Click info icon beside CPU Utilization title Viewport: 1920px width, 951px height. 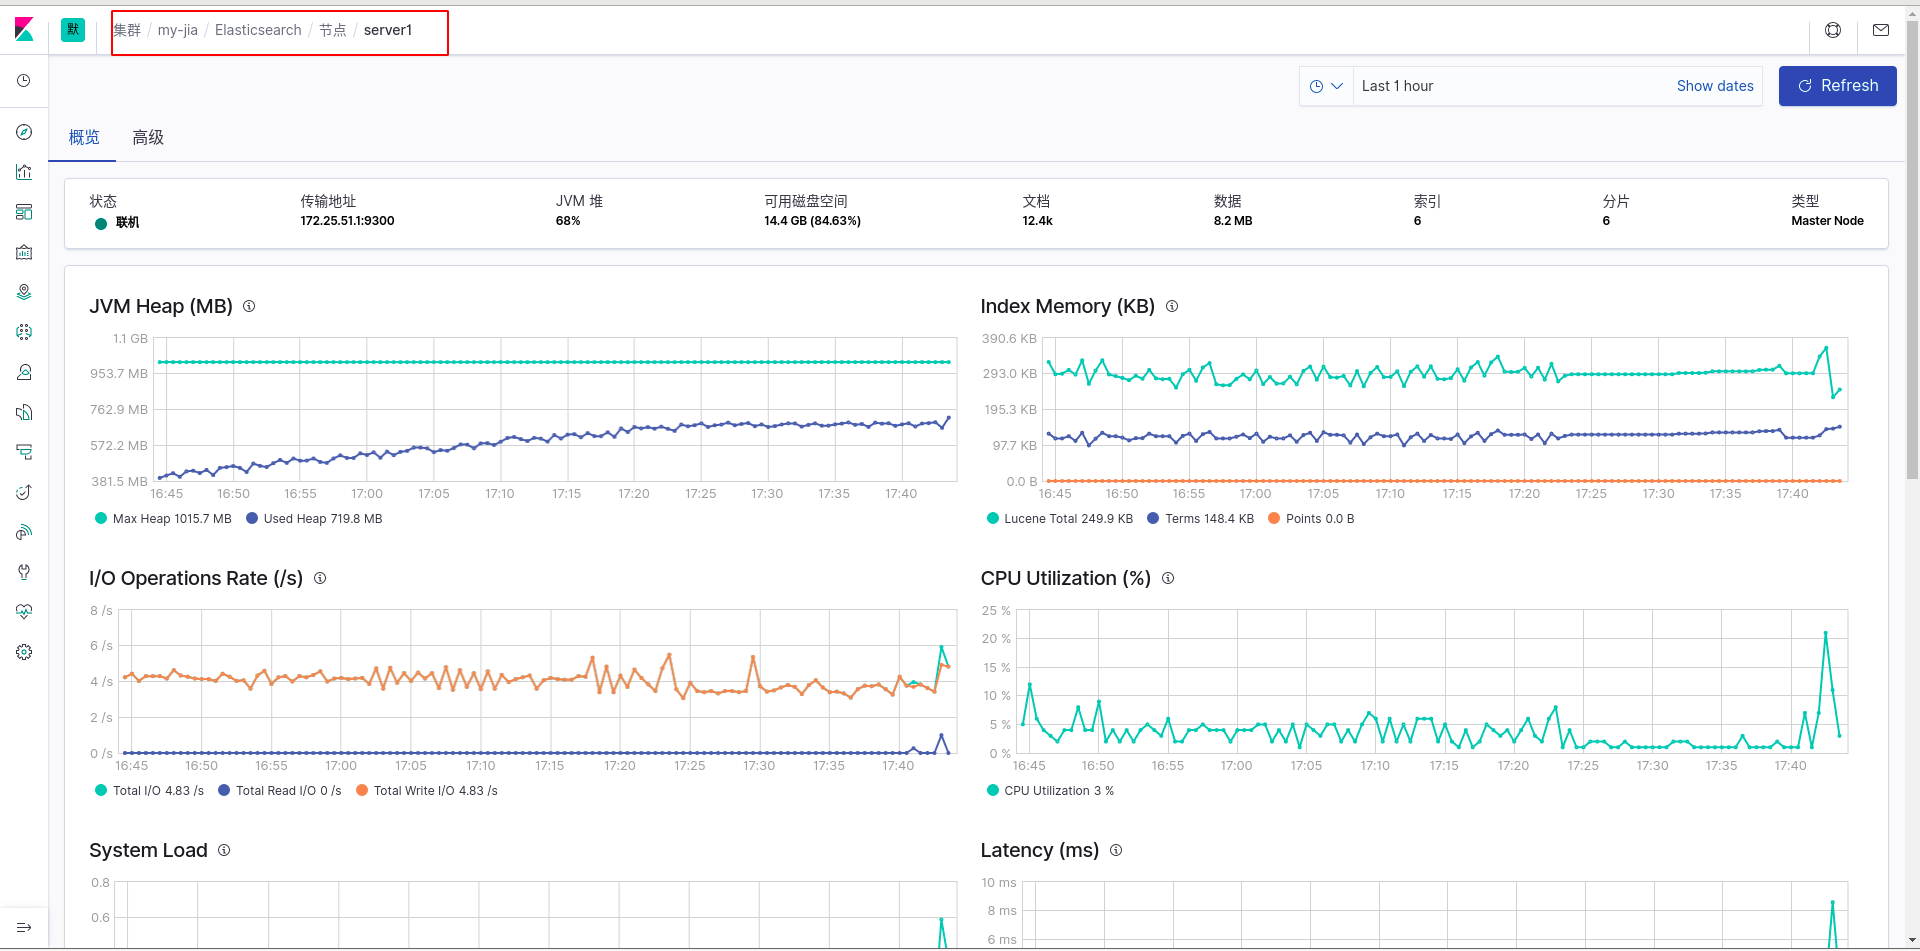click(1168, 578)
